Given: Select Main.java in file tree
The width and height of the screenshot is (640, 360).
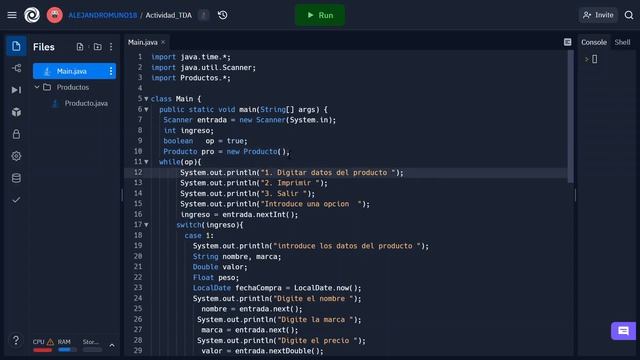Looking at the screenshot, I should [74, 71].
